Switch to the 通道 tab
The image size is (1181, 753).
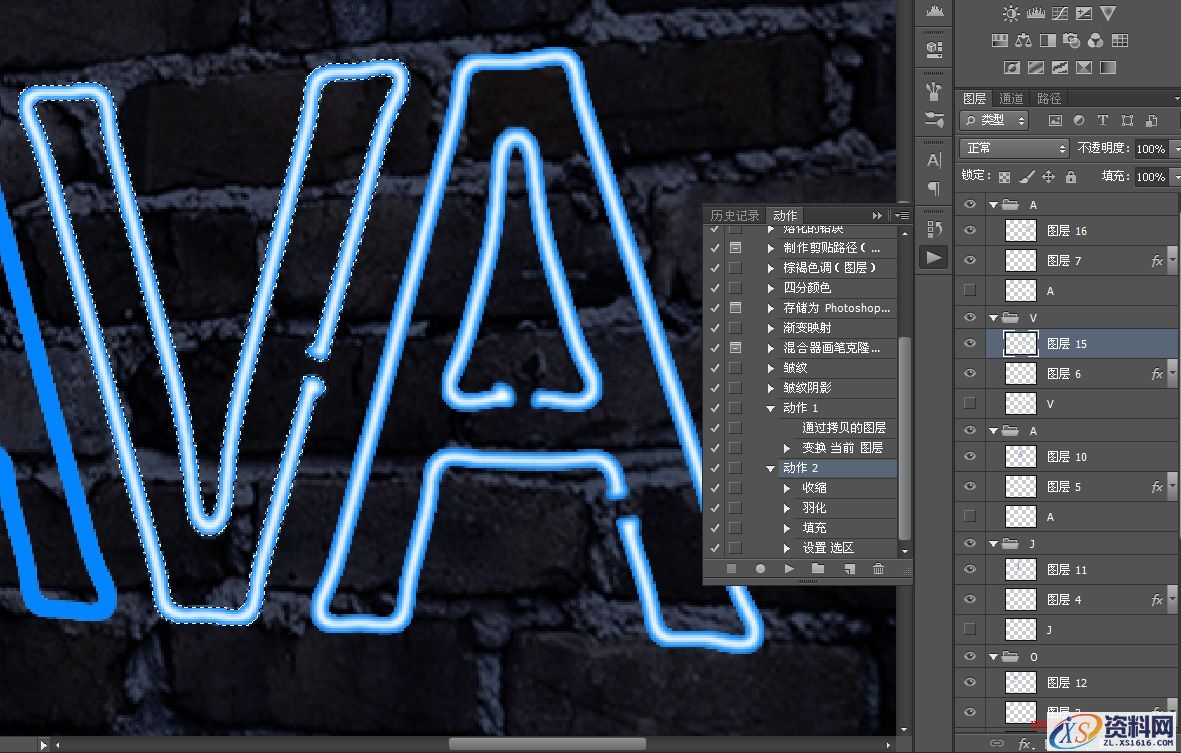pos(1012,98)
